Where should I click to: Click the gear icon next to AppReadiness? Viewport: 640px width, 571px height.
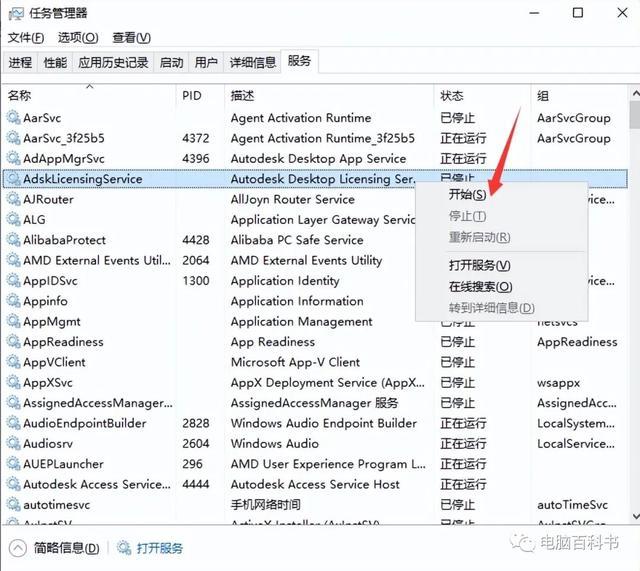(x=13, y=342)
